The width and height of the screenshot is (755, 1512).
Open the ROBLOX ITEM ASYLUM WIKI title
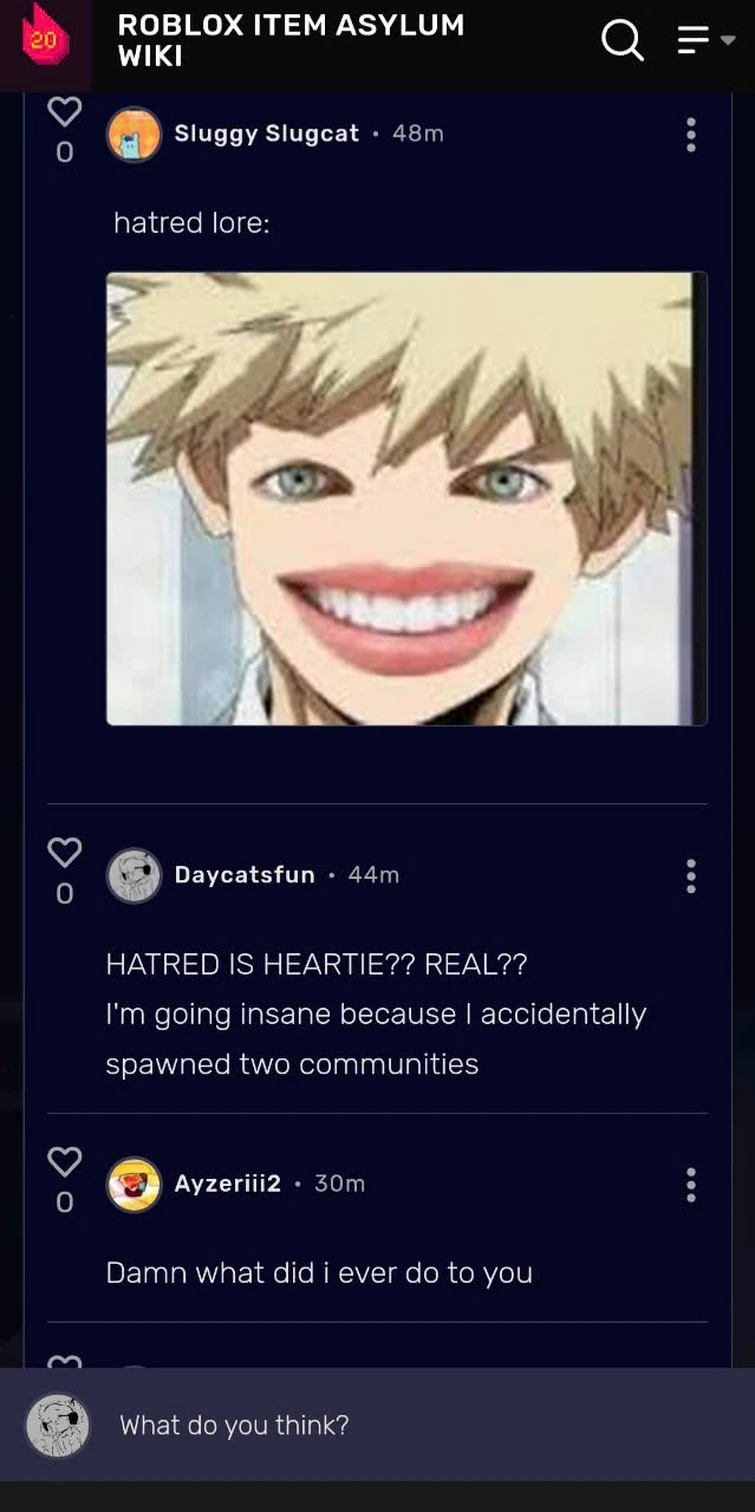point(291,41)
